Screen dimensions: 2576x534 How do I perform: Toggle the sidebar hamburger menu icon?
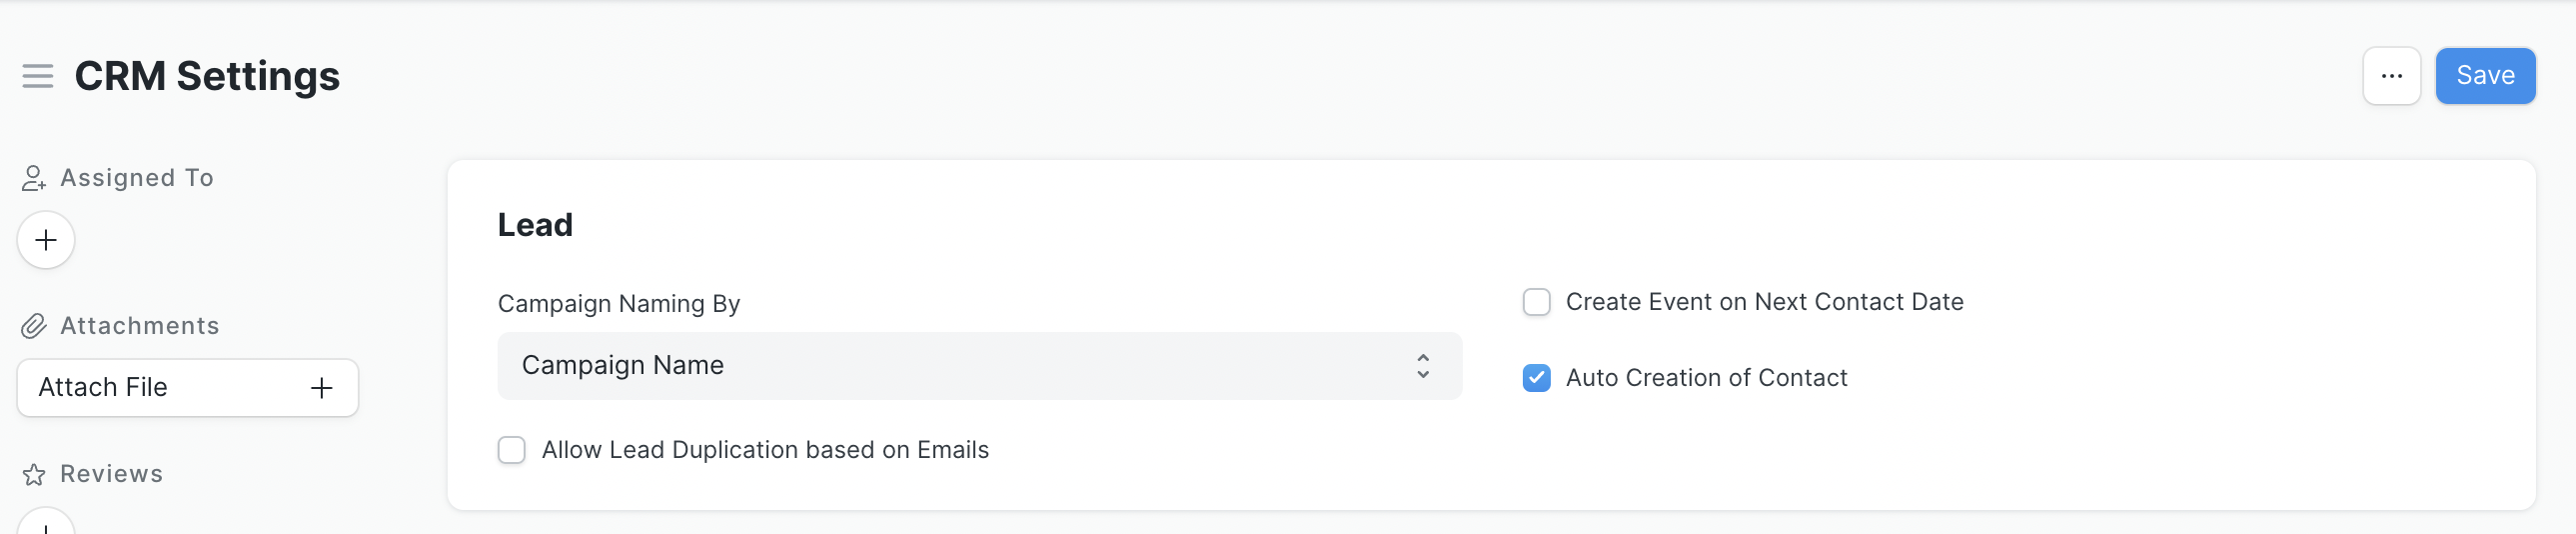pyautogui.click(x=38, y=76)
